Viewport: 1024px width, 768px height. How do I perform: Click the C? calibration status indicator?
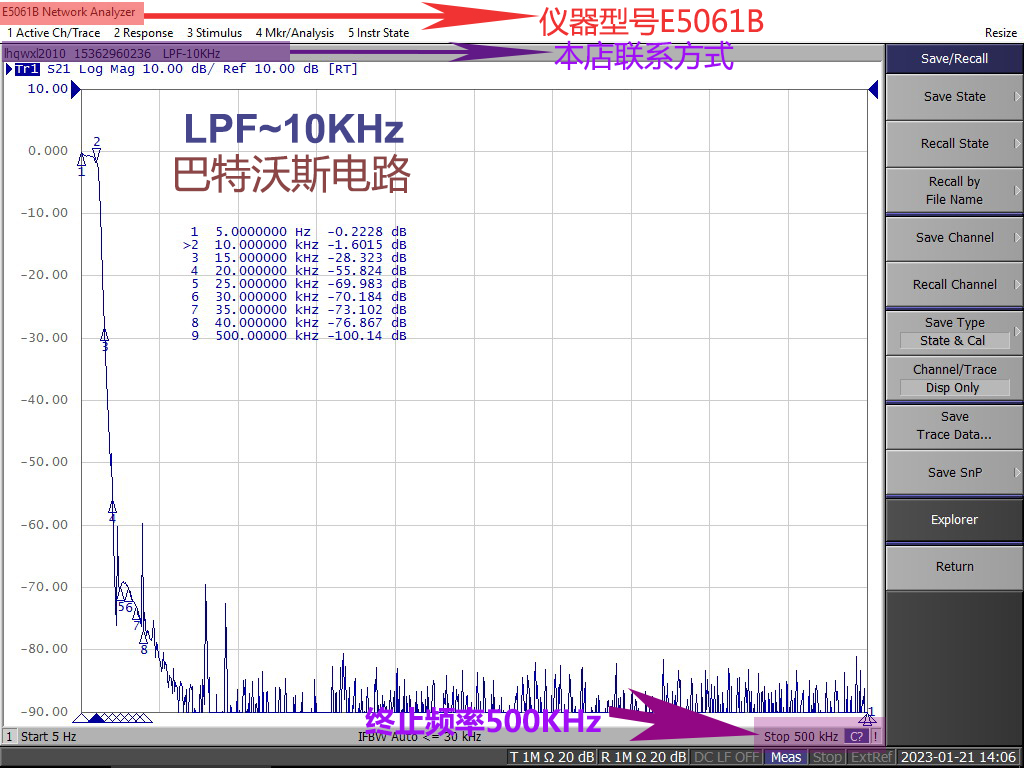[856, 736]
